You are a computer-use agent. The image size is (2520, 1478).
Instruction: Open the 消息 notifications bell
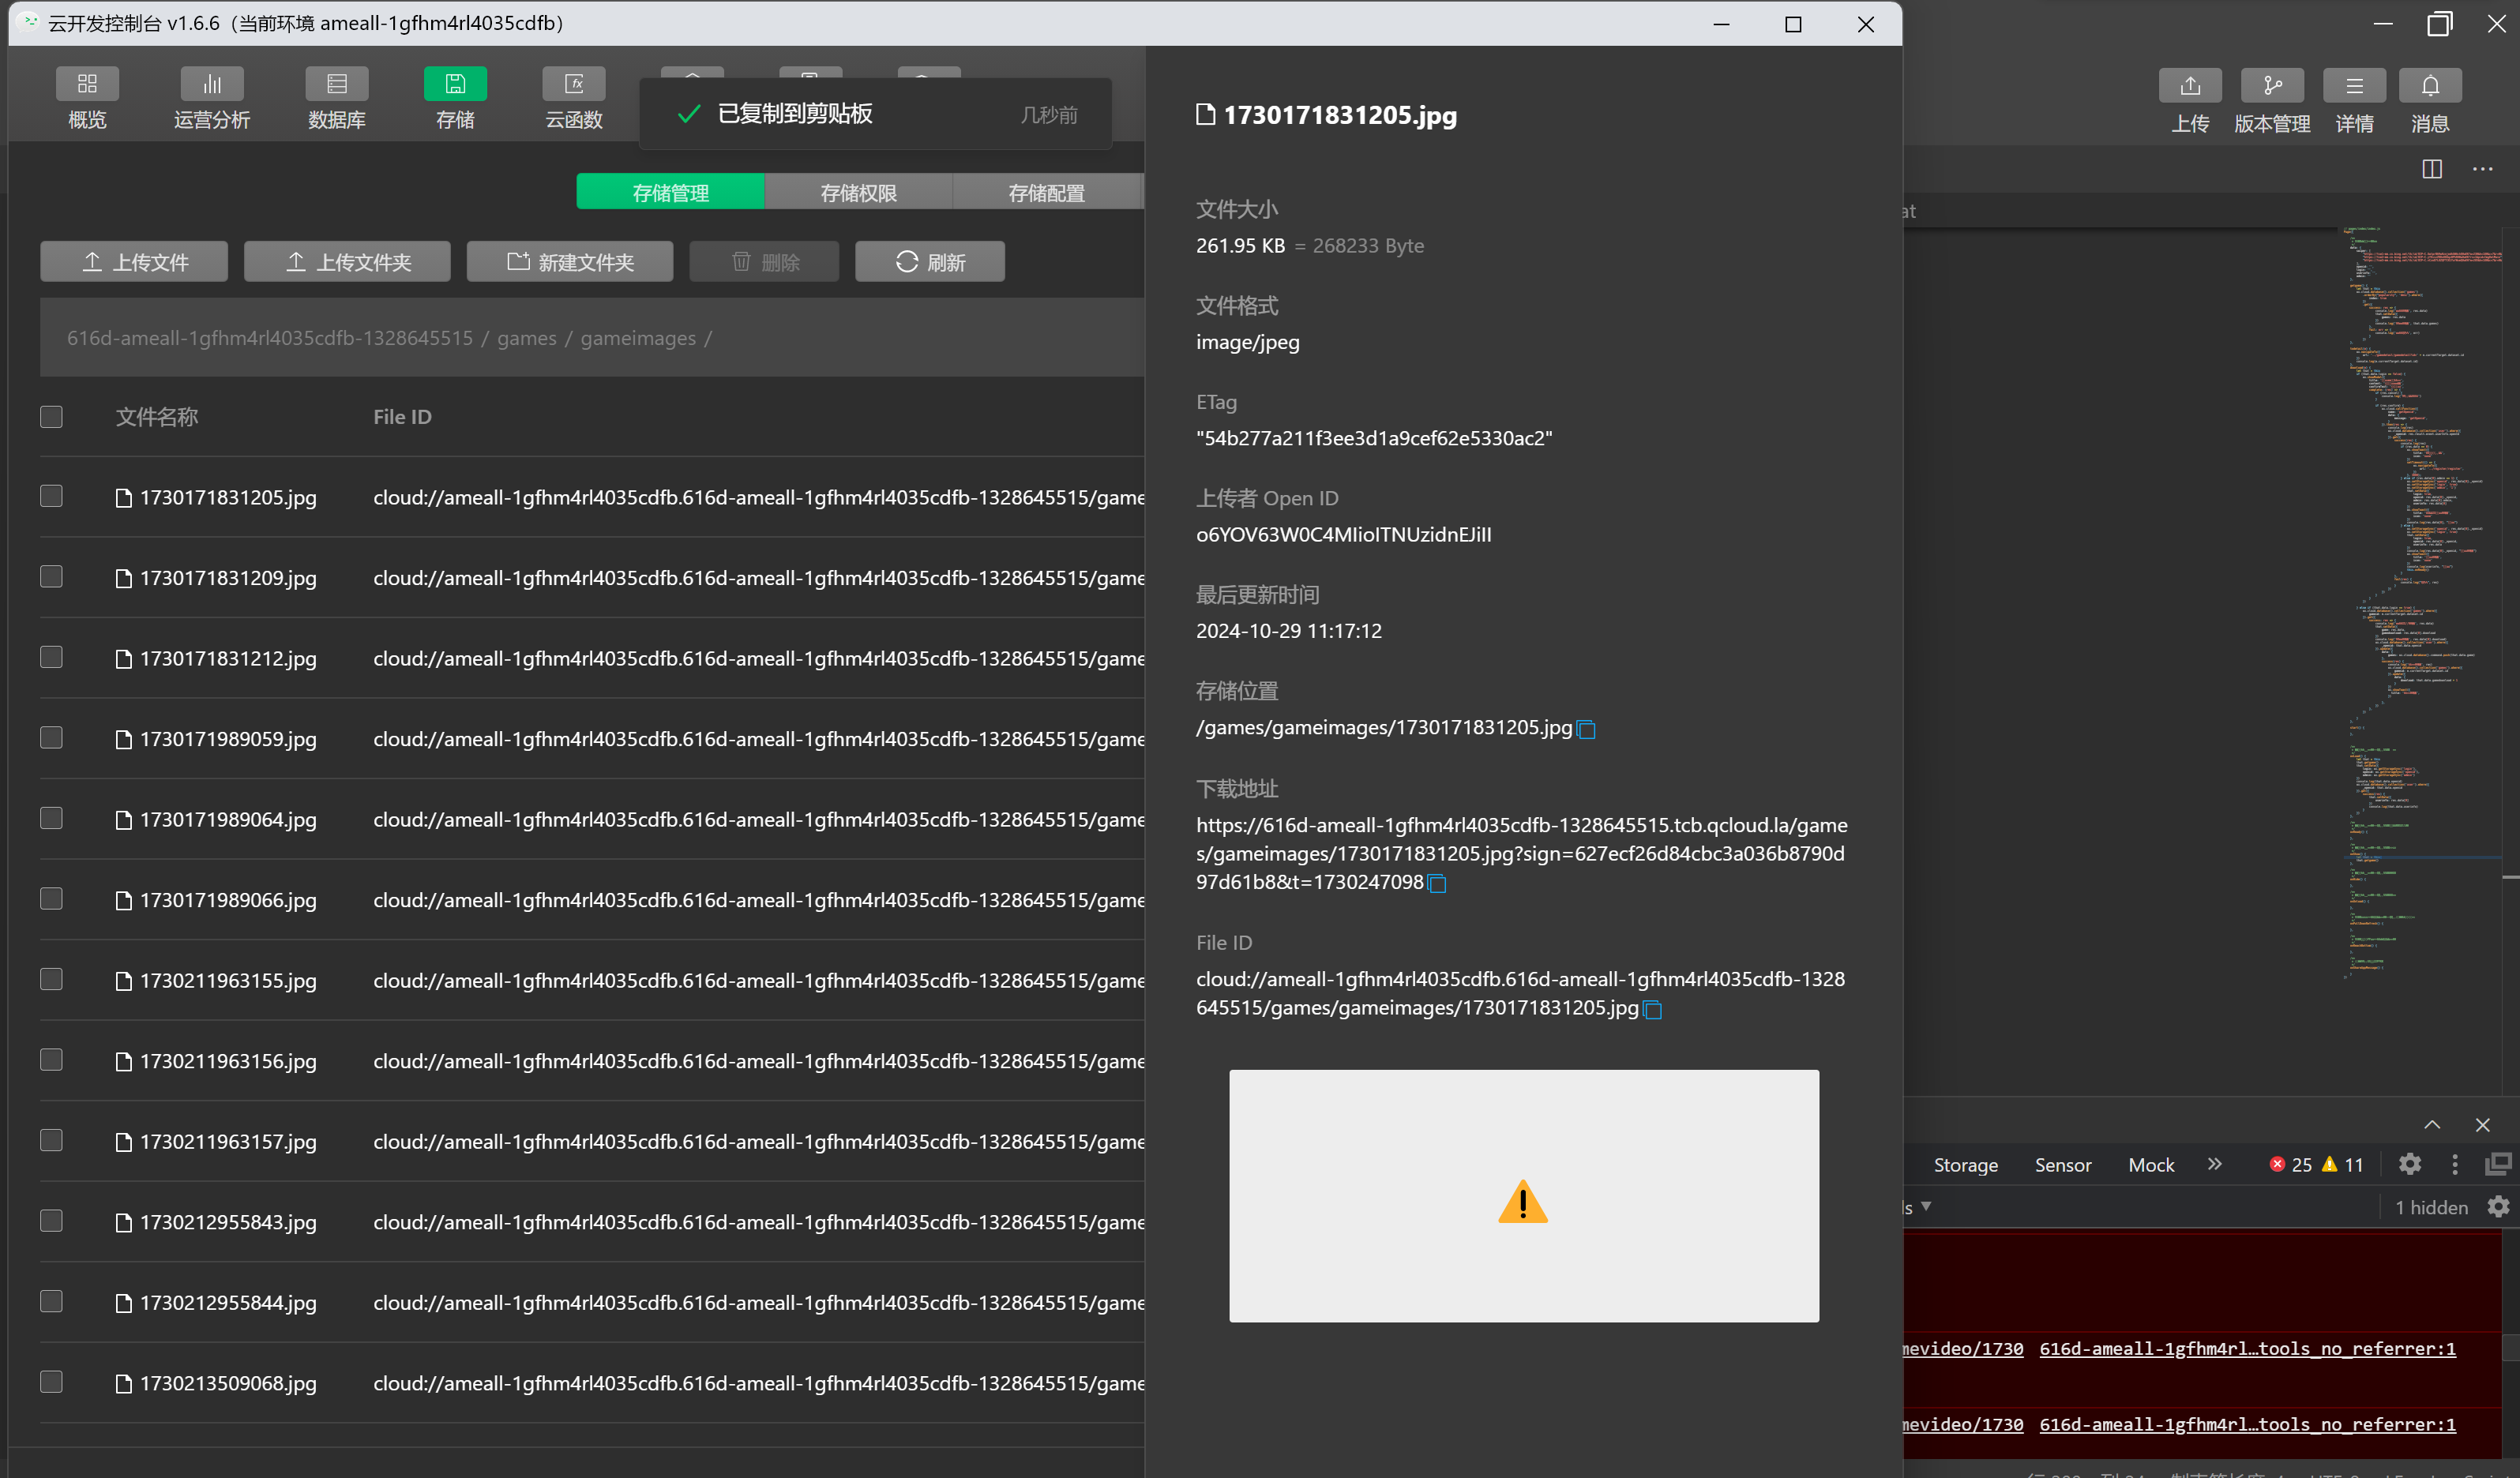click(x=2430, y=86)
